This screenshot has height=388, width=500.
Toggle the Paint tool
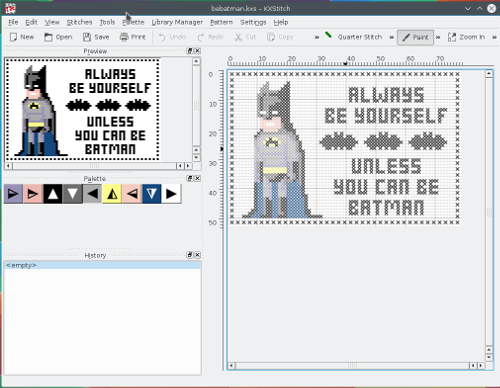[x=415, y=37]
